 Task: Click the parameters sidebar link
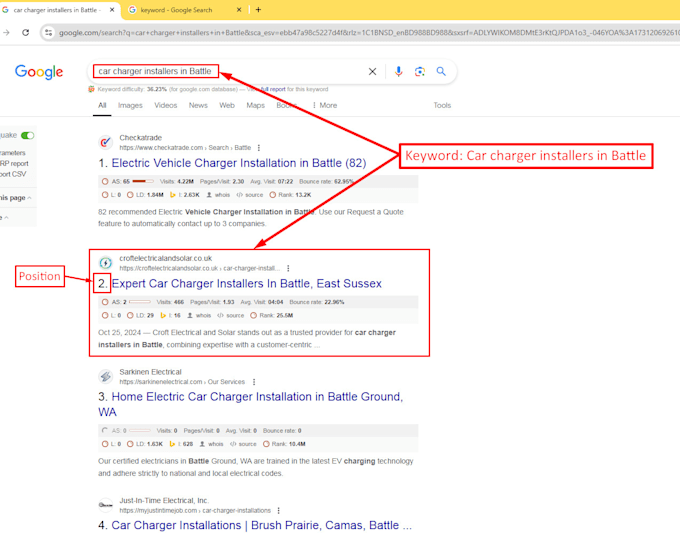[13, 153]
